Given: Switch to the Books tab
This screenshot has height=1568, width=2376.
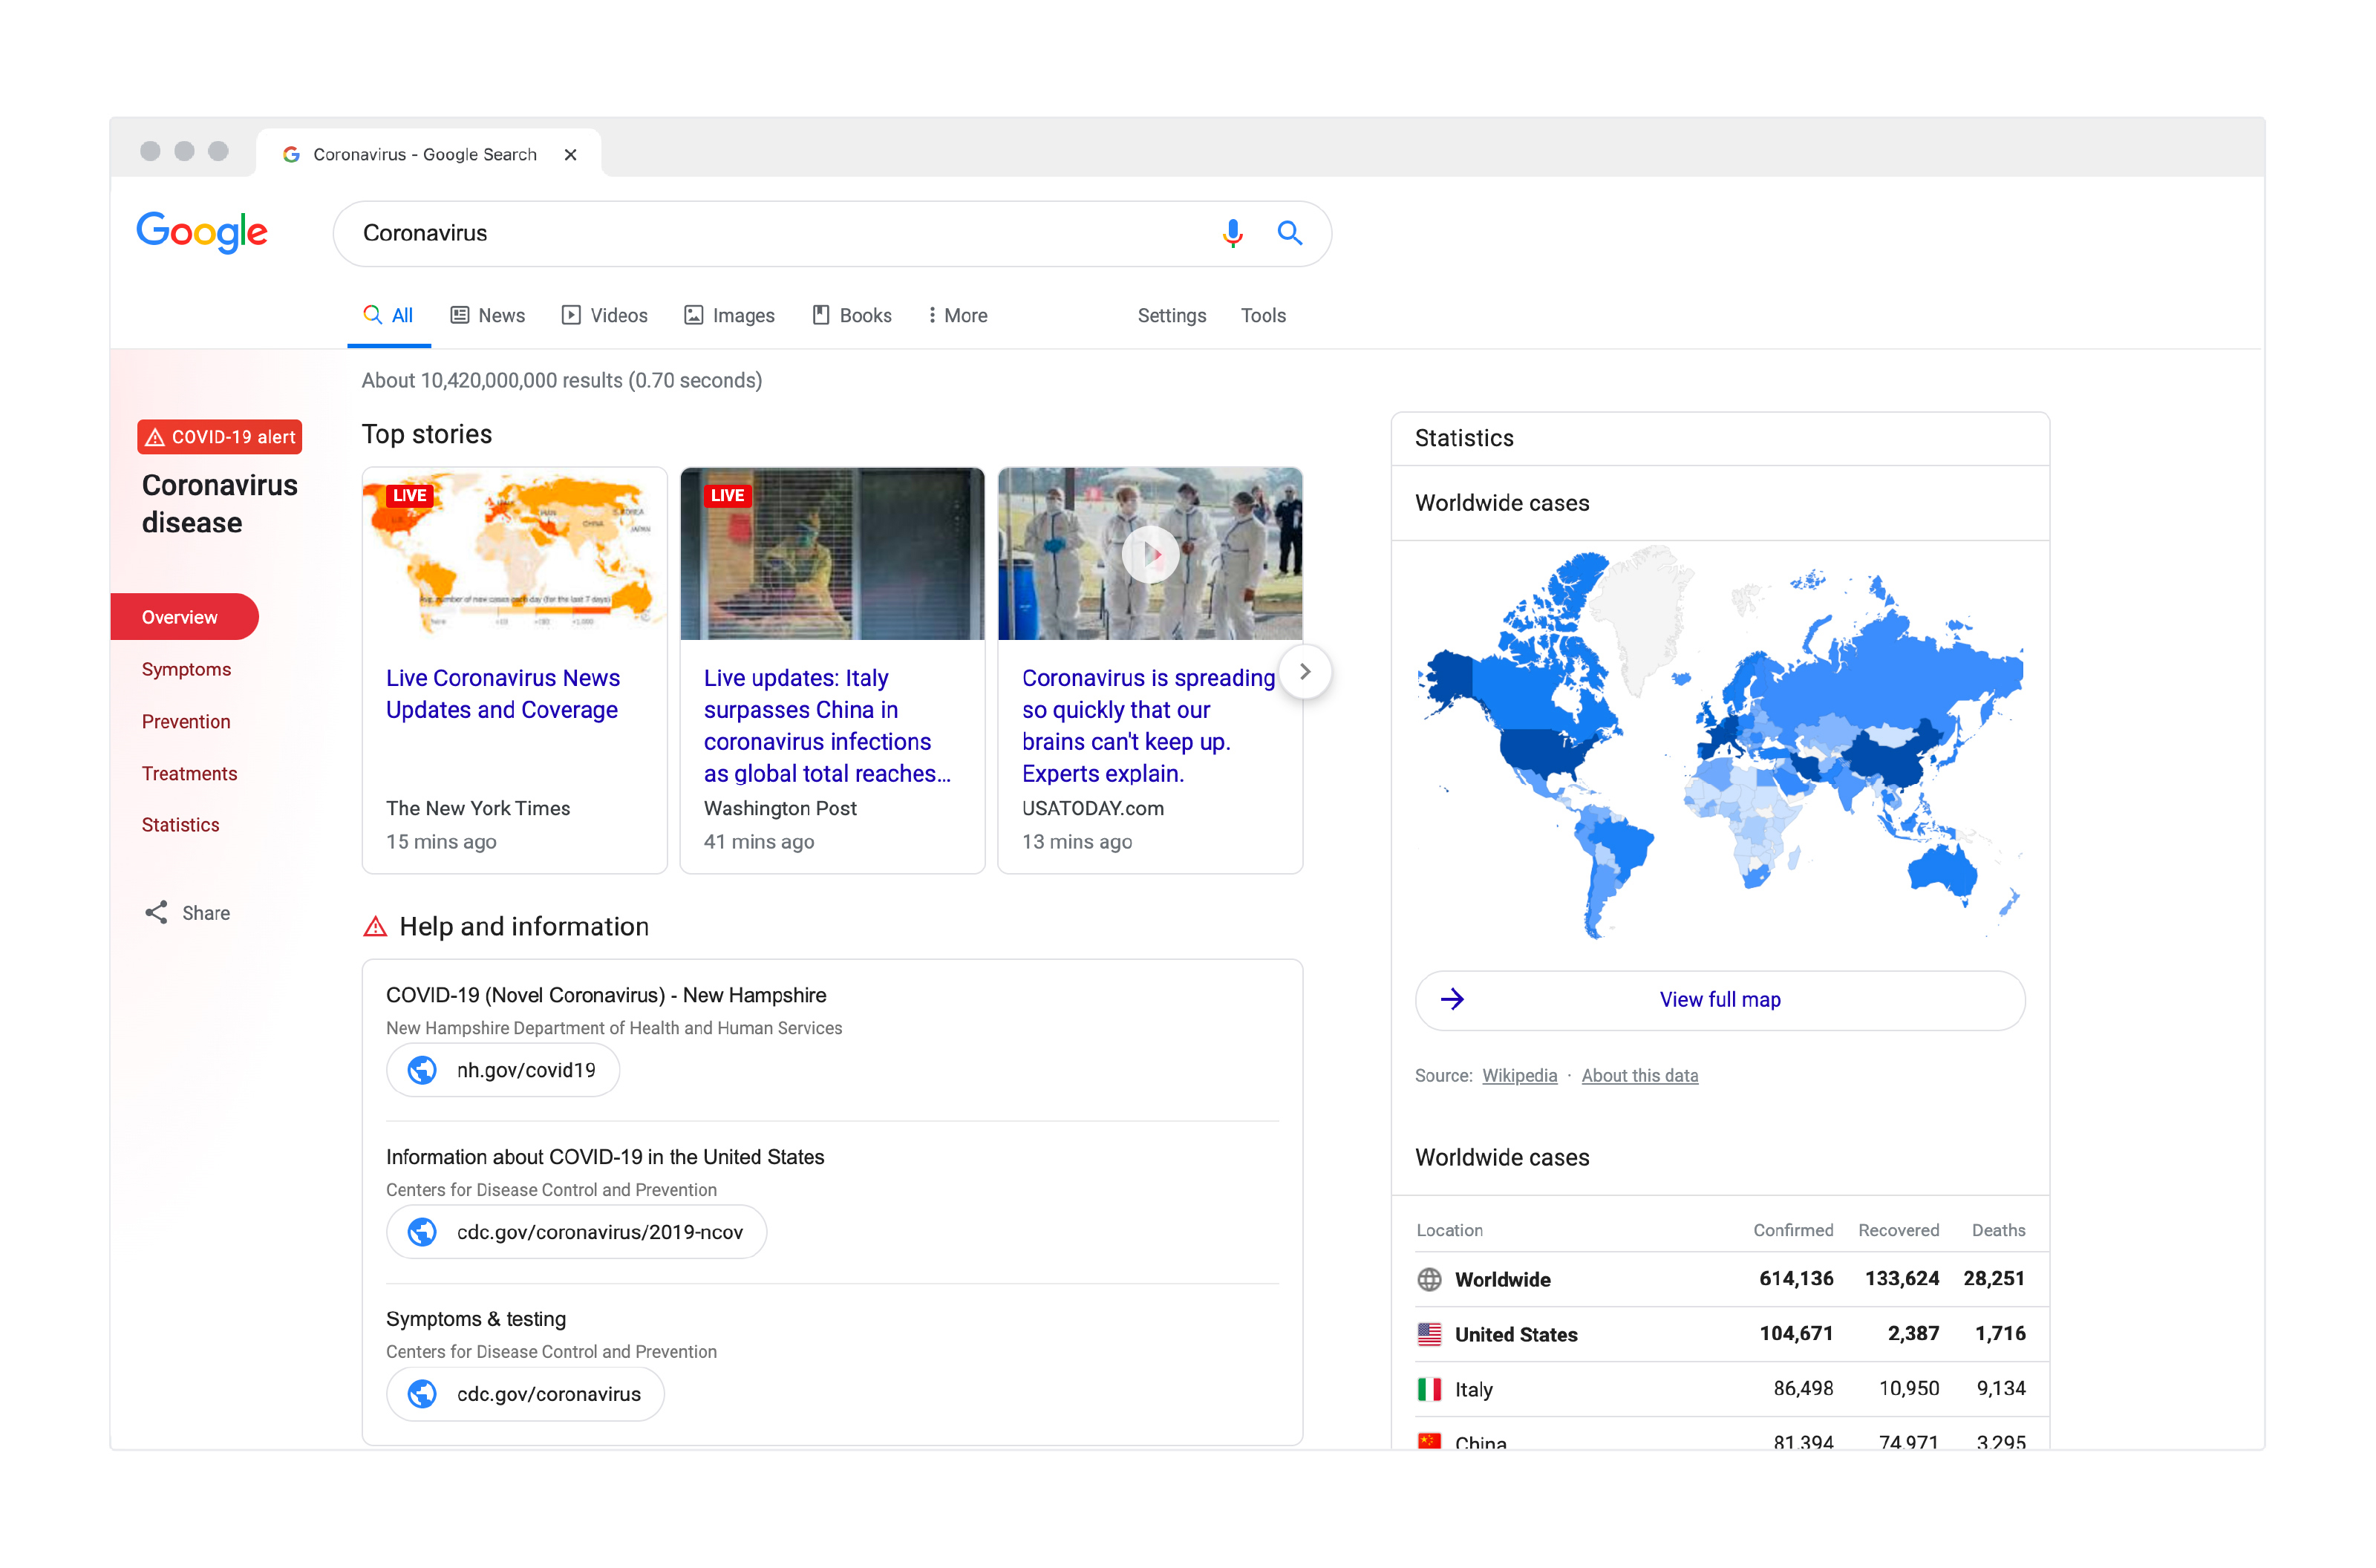Looking at the screenshot, I should tap(851, 315).
